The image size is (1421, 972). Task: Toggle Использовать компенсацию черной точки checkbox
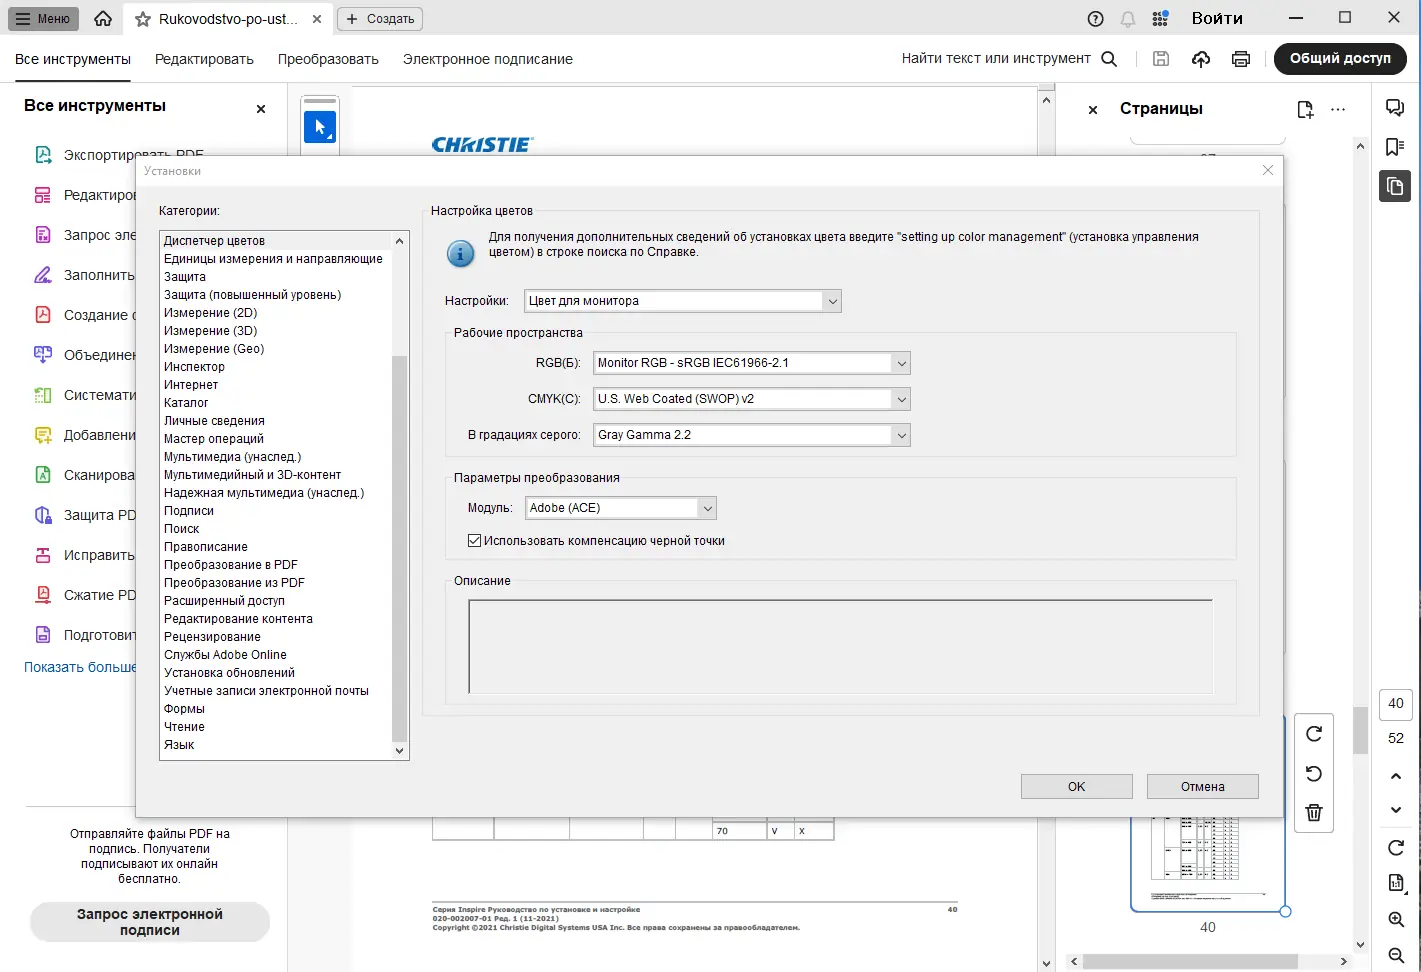coord(475,541)
